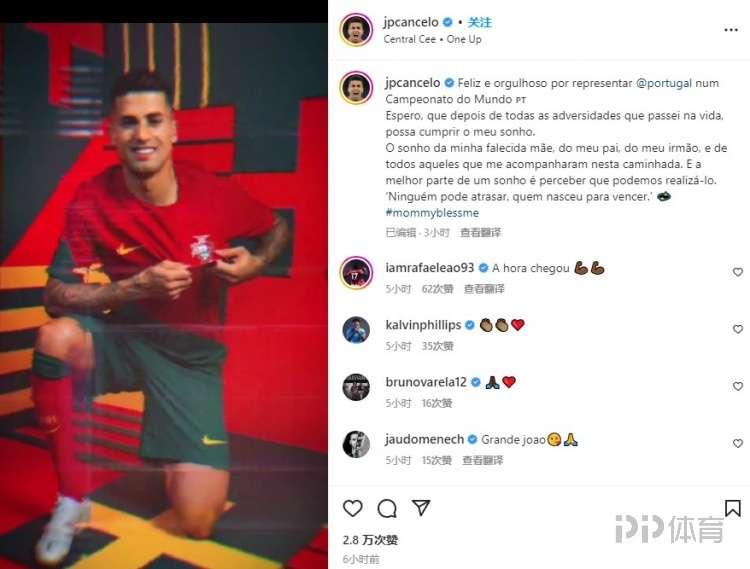Like jaudomenech's comment heart
This screenshot has width=750, height=569.
(x=738, y=443)
